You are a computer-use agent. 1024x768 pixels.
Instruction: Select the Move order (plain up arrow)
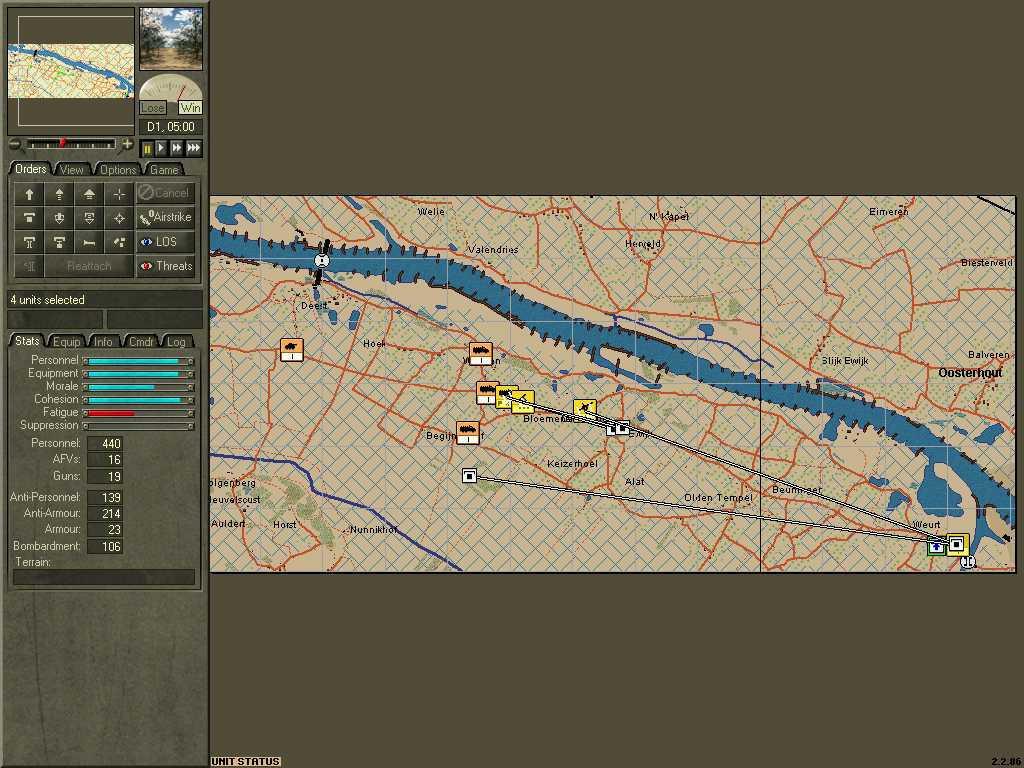click(x=29, y=193)
